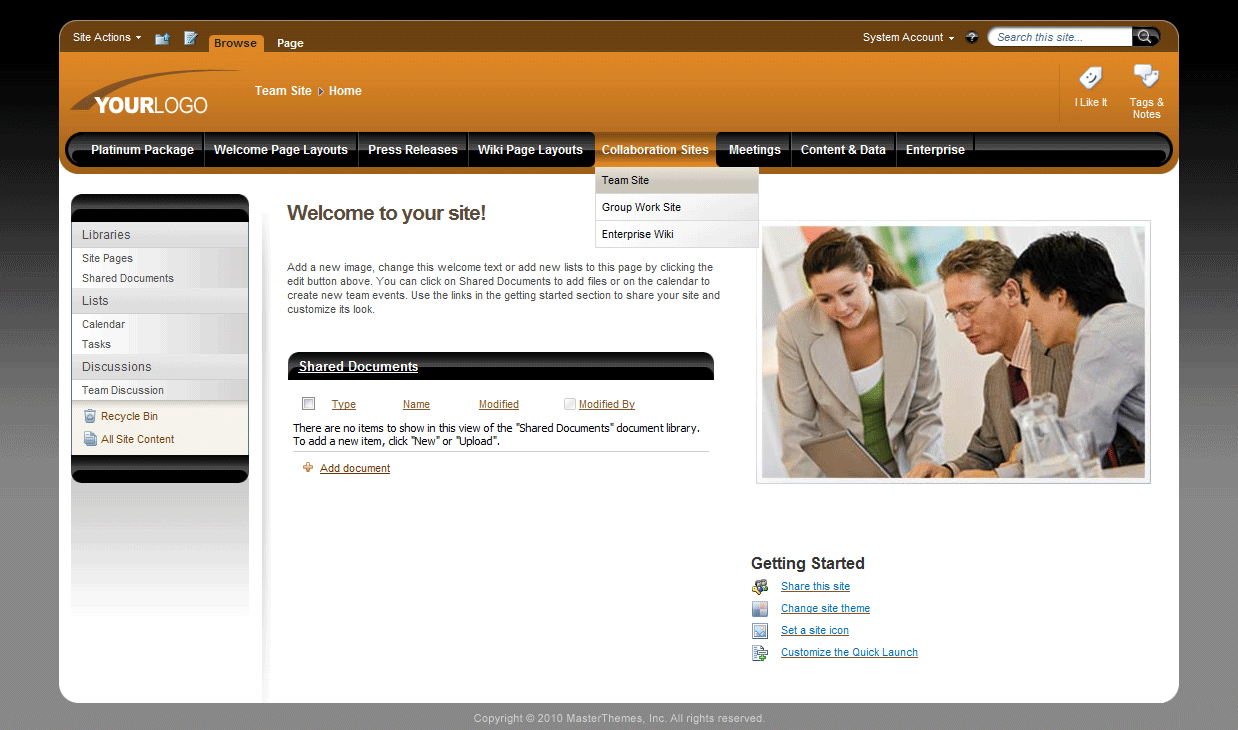Click the Navigate Up folder icon

pyautogui.click(x=162, y=38)
